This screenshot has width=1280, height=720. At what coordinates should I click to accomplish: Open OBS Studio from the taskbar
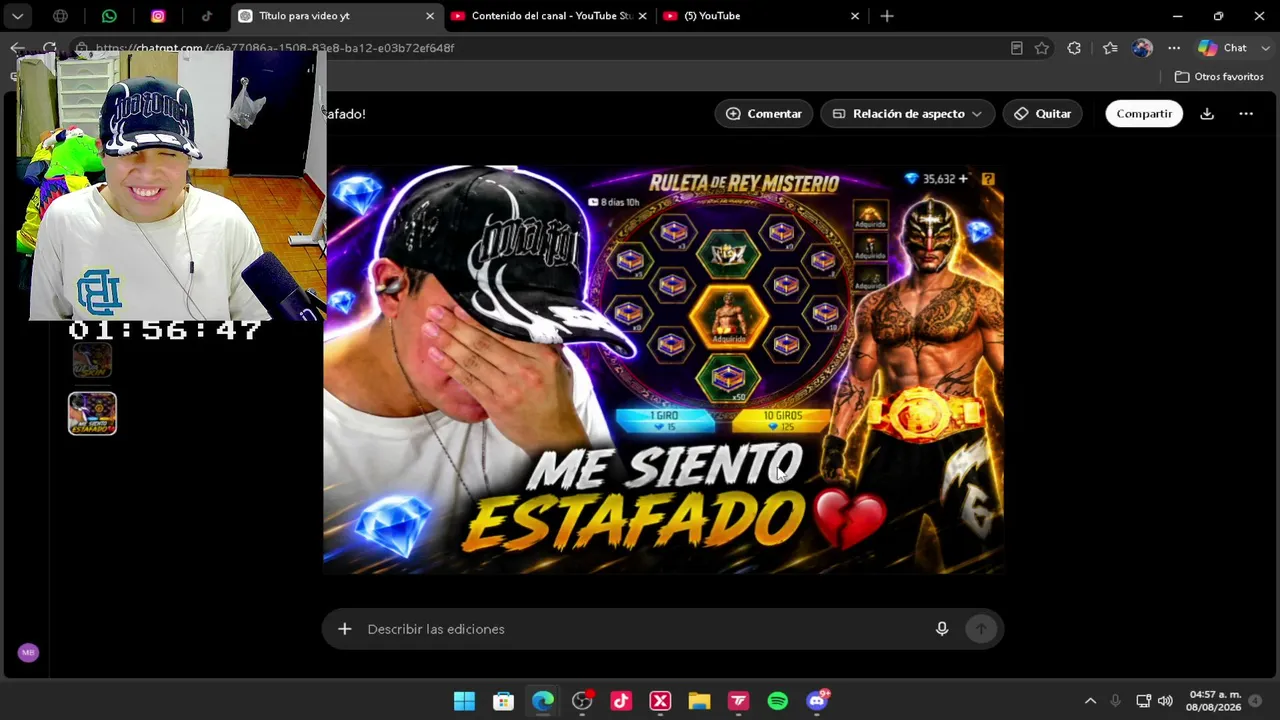[582, 701]
